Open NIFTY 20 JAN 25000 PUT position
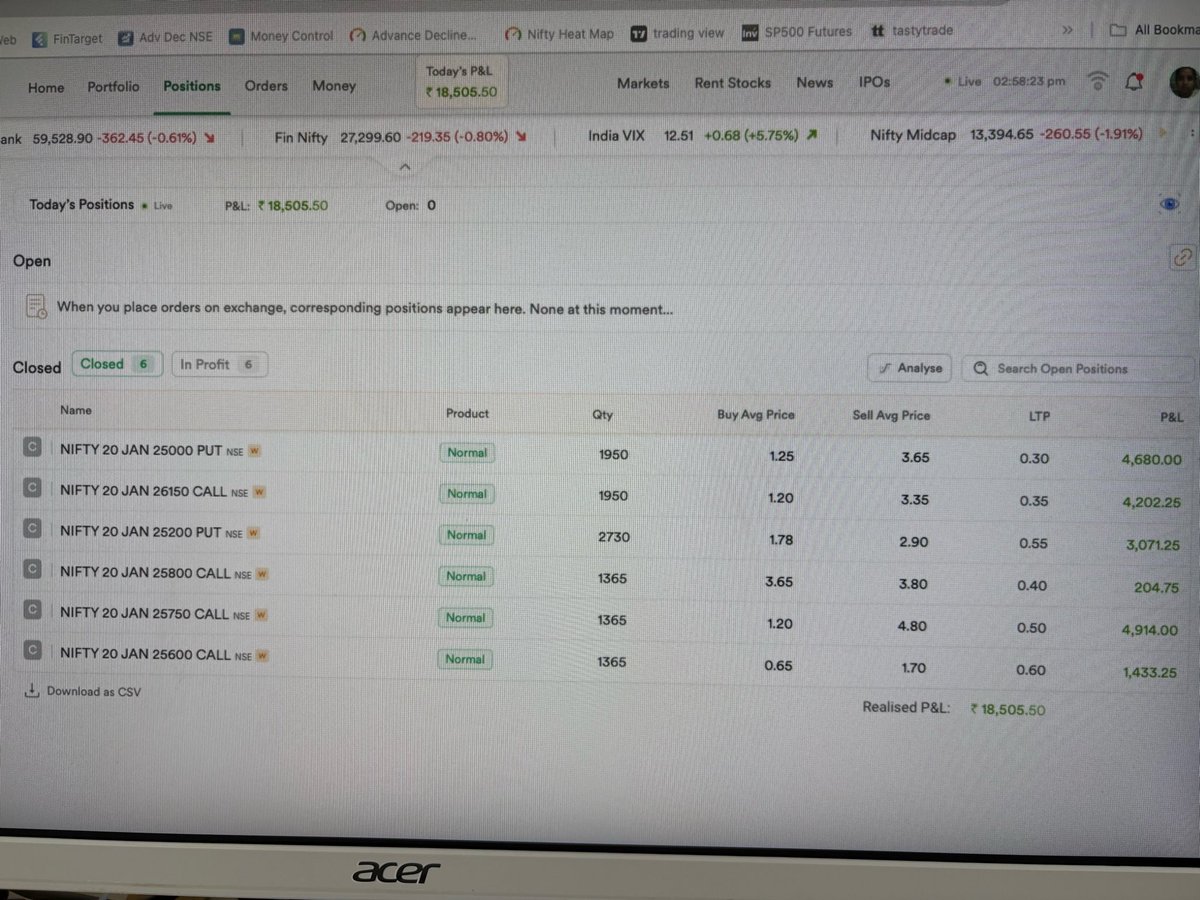Viewport: 1200px width, 900px height. [141, 451]
